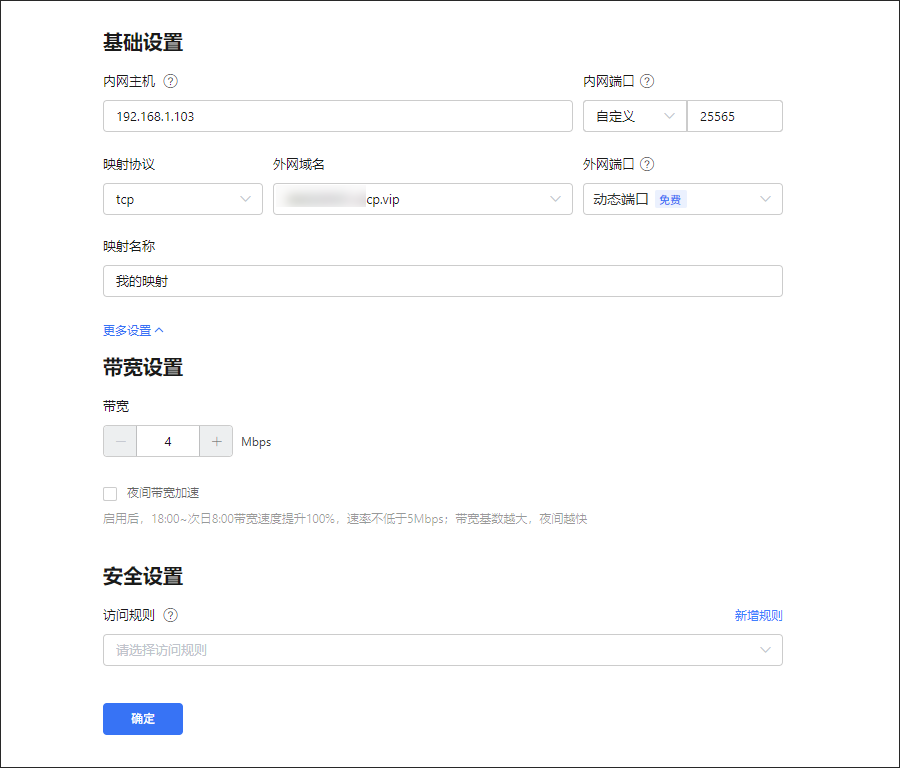Viewport: 900px width, 768px height.
Task: Click the 确定 button
Action: point(143,719)
